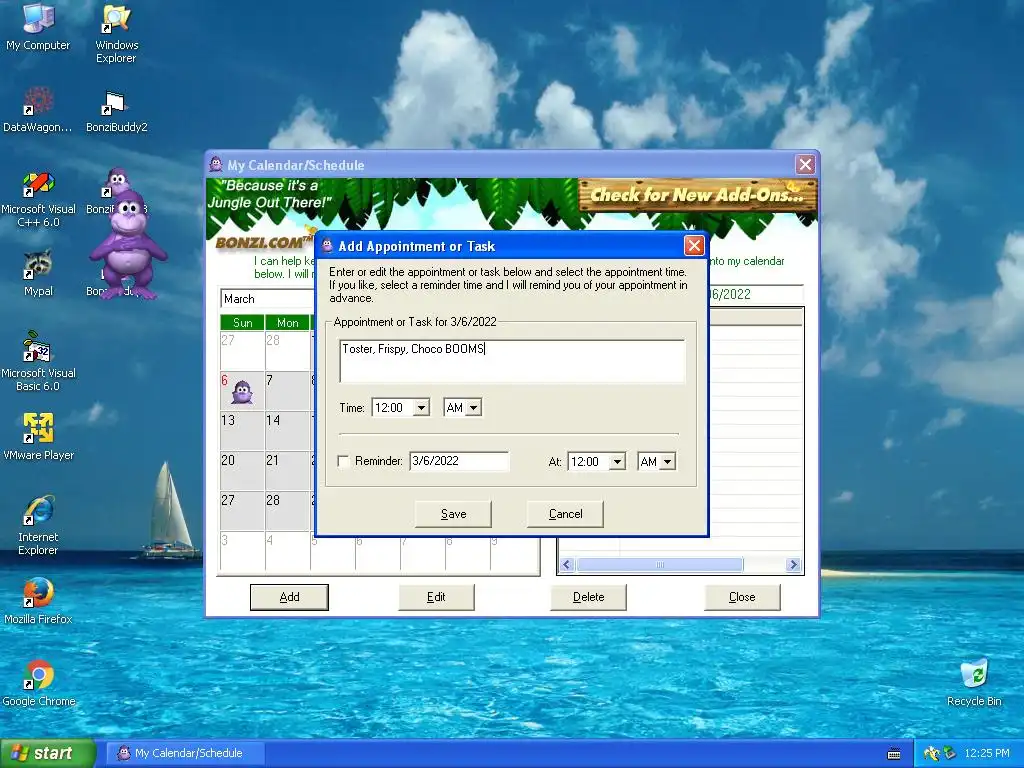Open the appointment AM/PM dropdown

[474, 408]
